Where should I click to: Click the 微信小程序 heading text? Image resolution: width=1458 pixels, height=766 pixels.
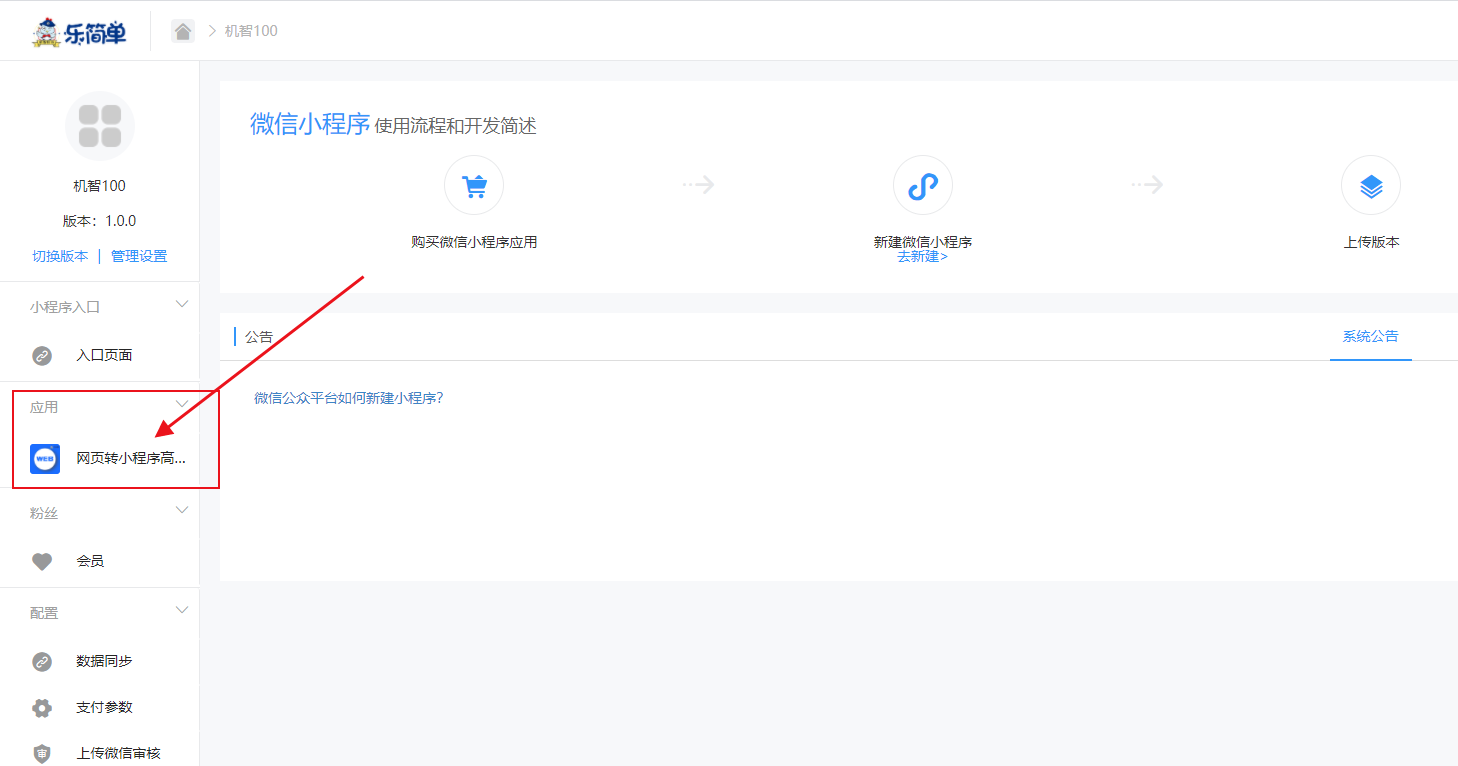[x=310, y=124]
